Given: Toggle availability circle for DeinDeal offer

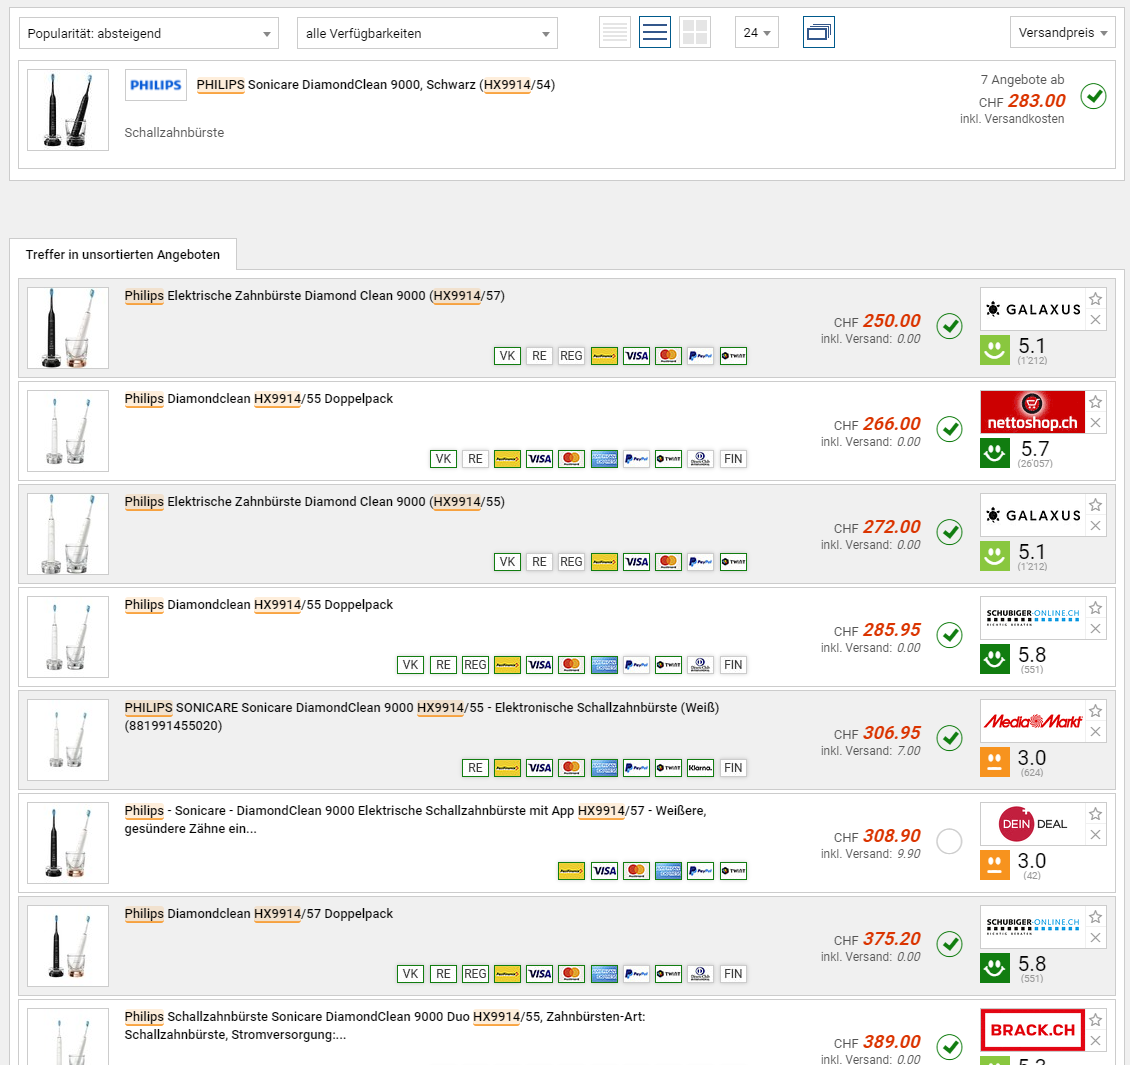Looking at the screenshot, I should pyautogui.click(x=949, y=842).
